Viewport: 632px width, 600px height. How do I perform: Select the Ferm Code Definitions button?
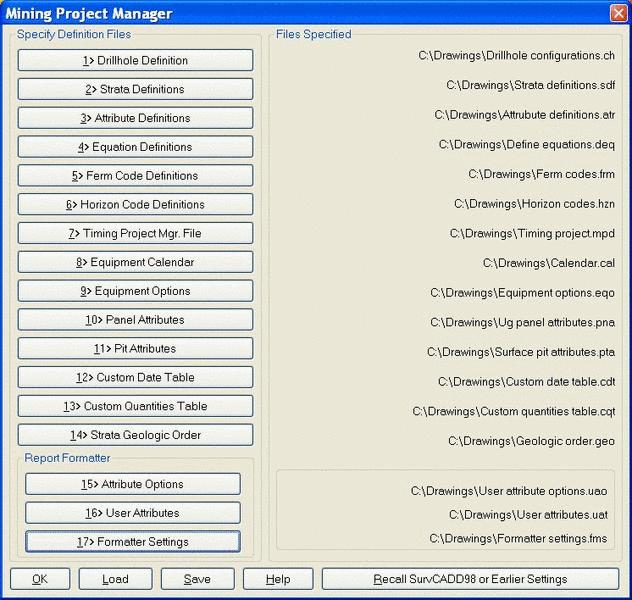(135, 176)
